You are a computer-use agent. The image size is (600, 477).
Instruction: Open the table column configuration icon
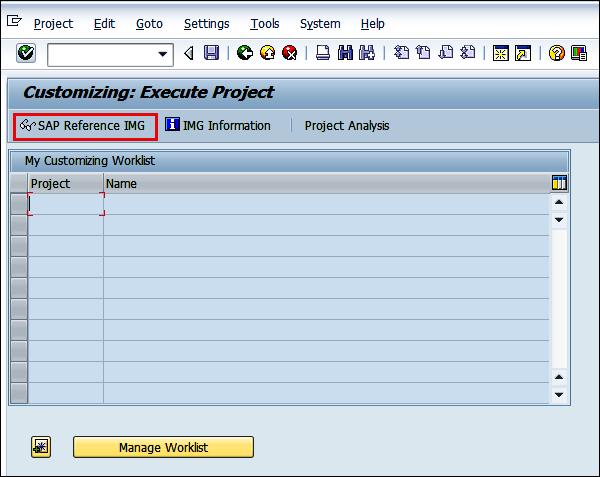(559, 183)
